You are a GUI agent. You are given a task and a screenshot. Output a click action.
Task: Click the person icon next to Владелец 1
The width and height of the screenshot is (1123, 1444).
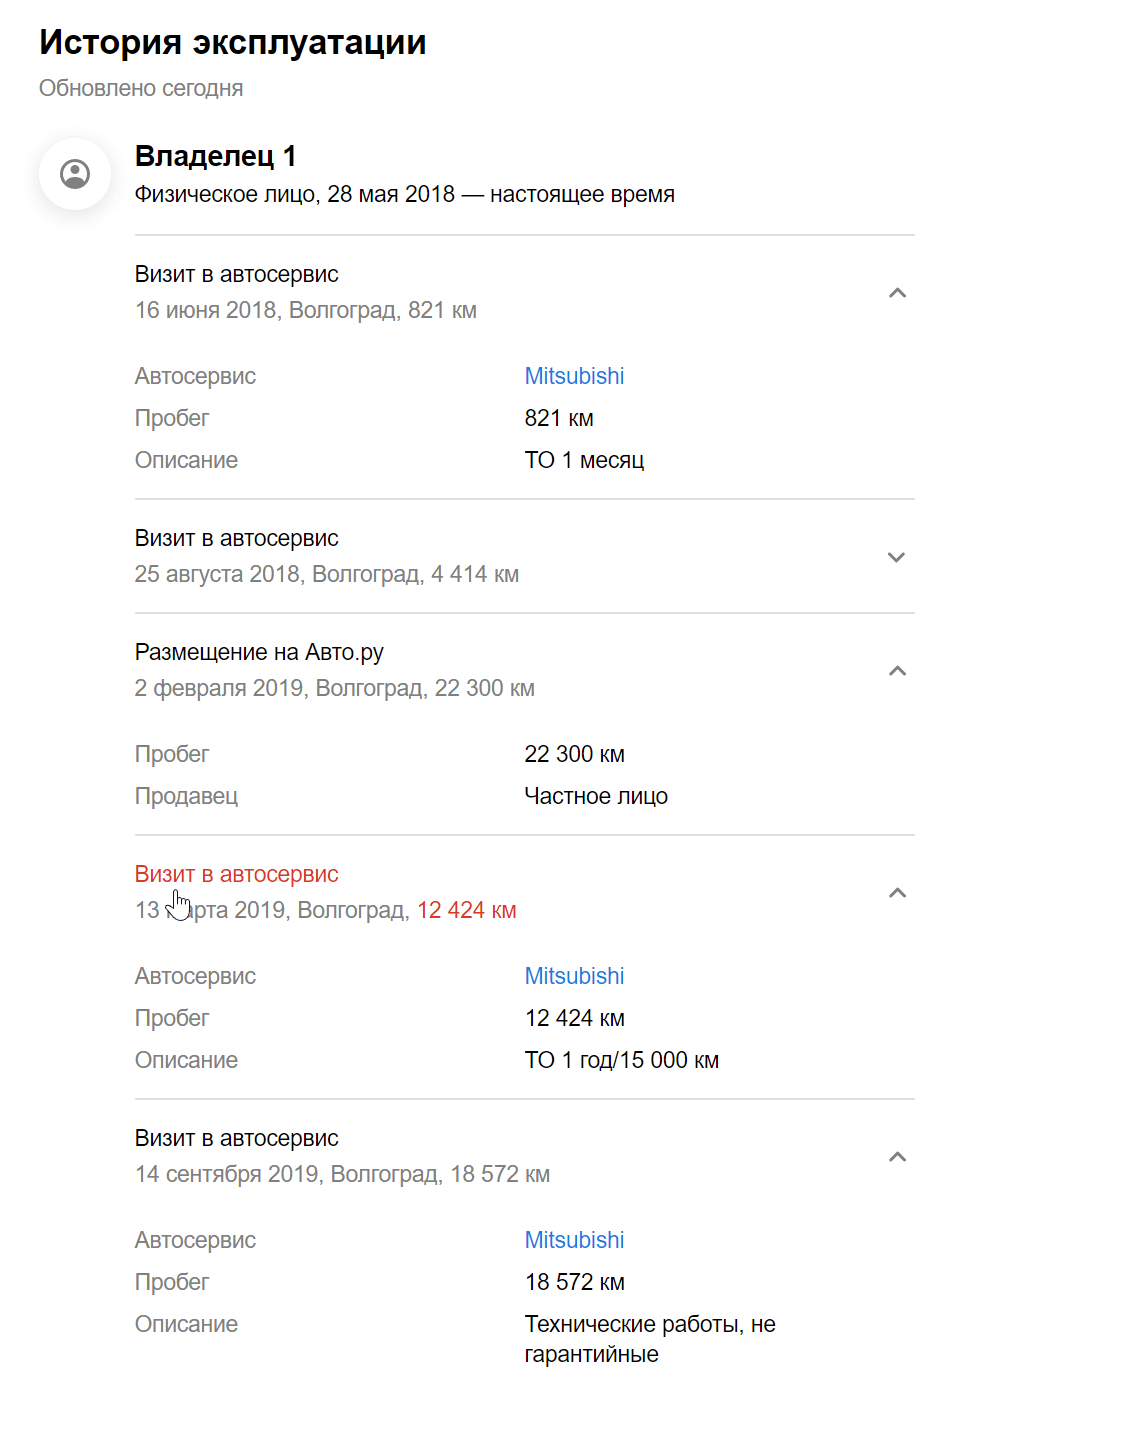(74, 173)
